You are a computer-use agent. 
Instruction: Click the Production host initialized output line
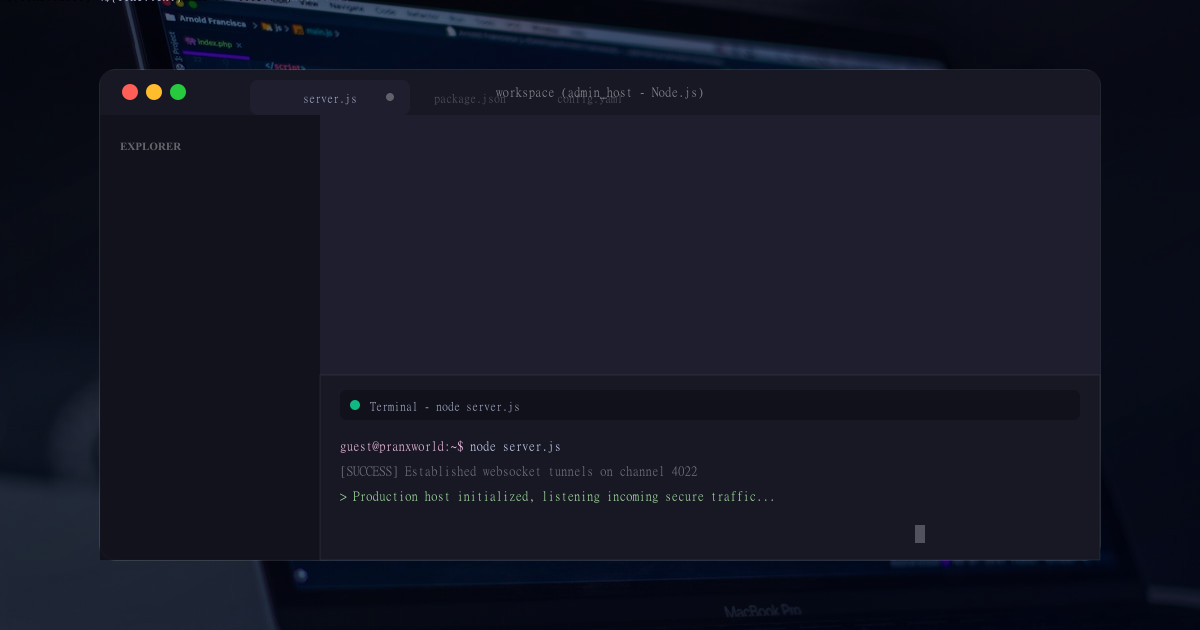(557, 496)
